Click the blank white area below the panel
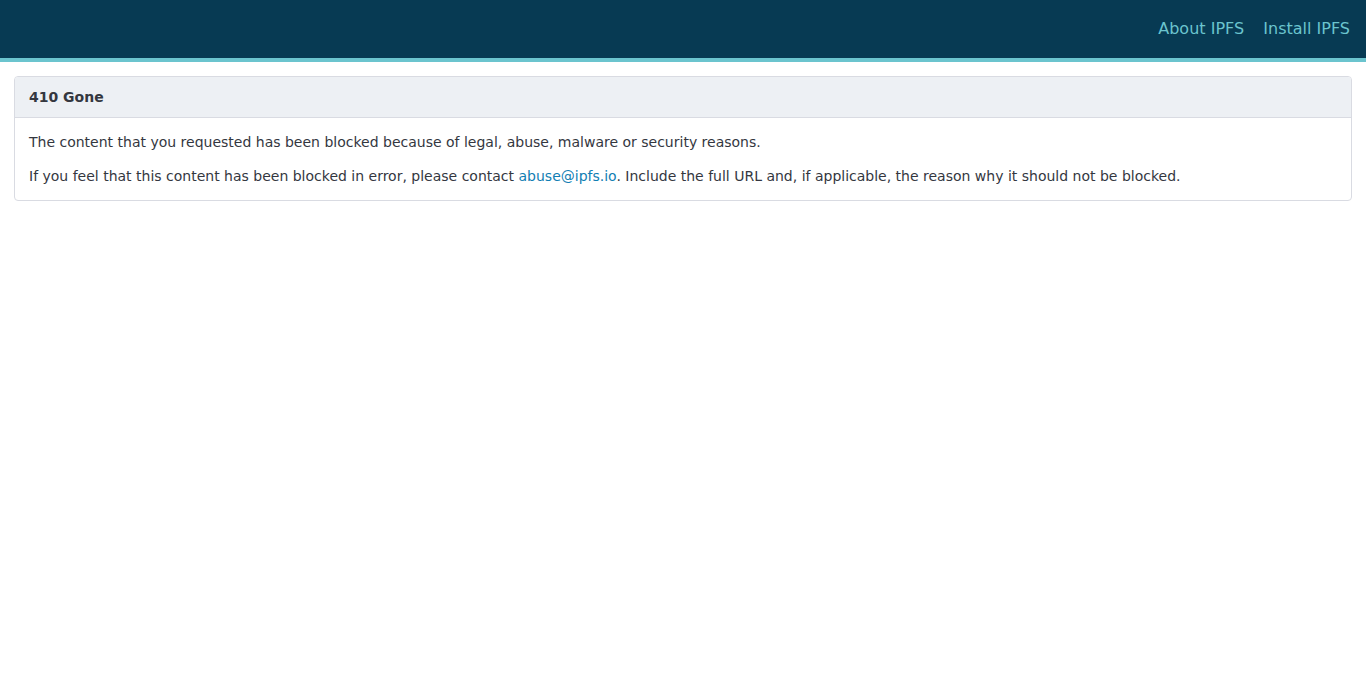This screenshot has width=1366, height=681. [x=683, y=440]
